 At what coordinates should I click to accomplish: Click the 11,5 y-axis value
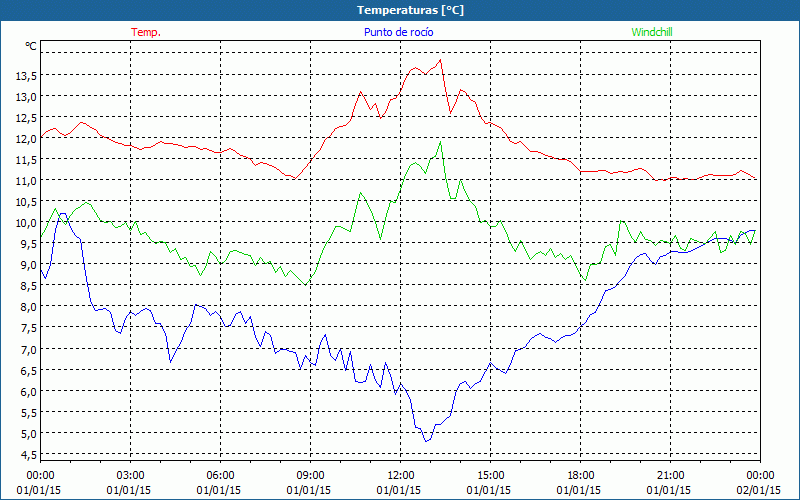click(x=26, y=160)
